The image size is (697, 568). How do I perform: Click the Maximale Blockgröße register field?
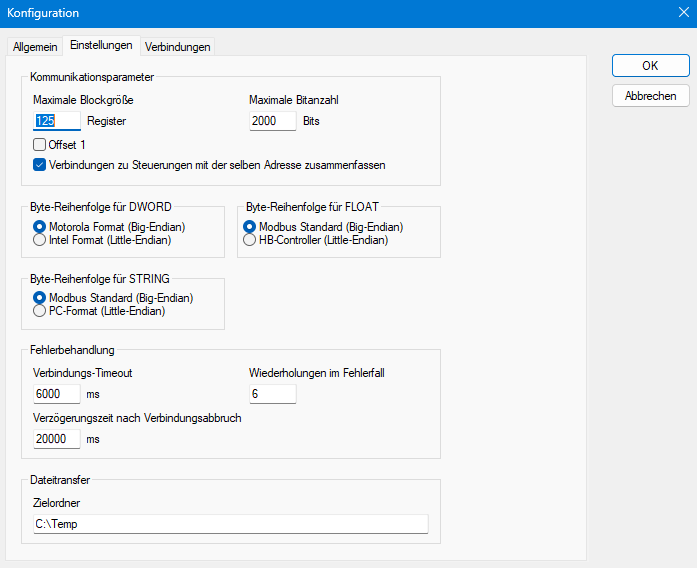56,121
